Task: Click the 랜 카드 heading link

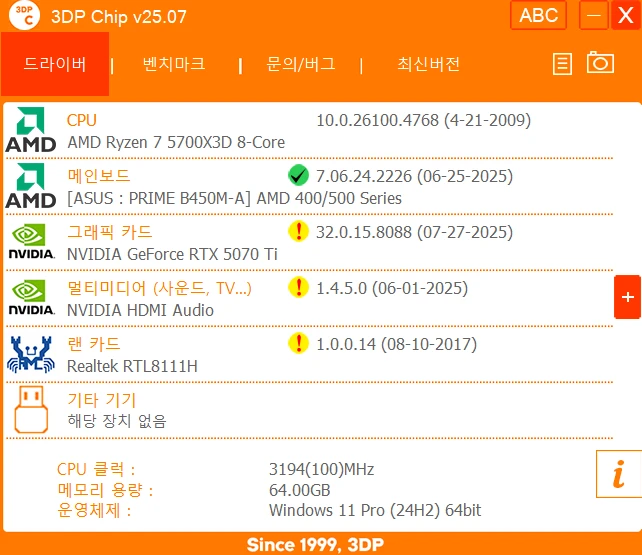Action: coord(94,344)
